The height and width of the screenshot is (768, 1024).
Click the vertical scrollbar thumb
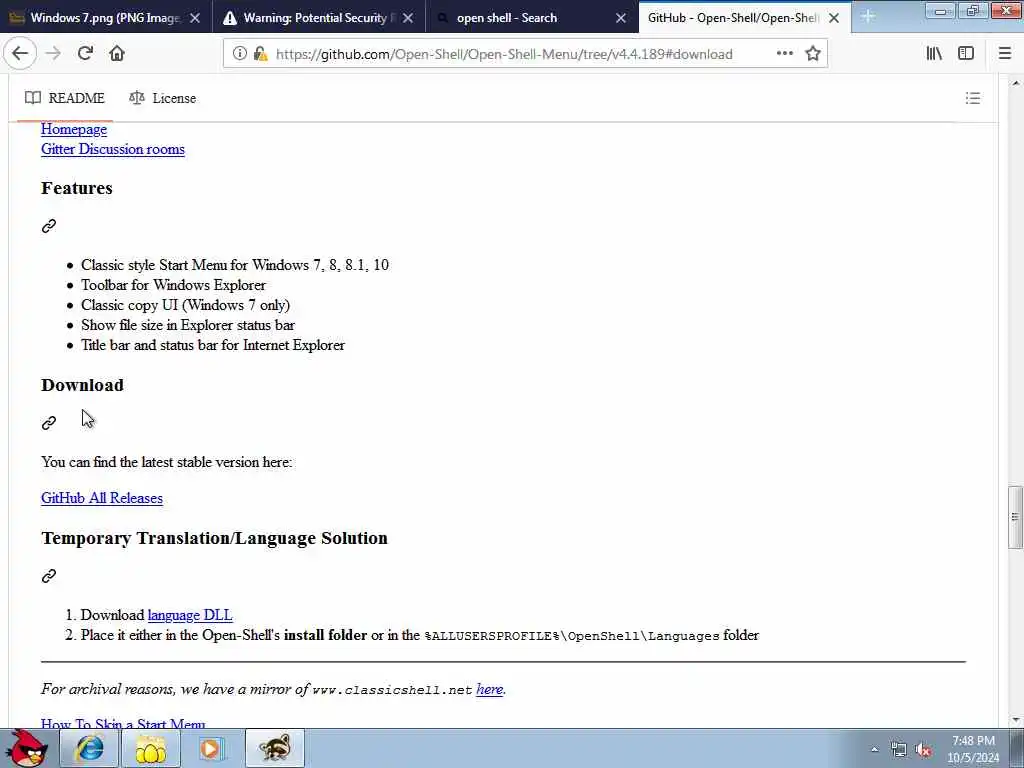coord(1015,517)
